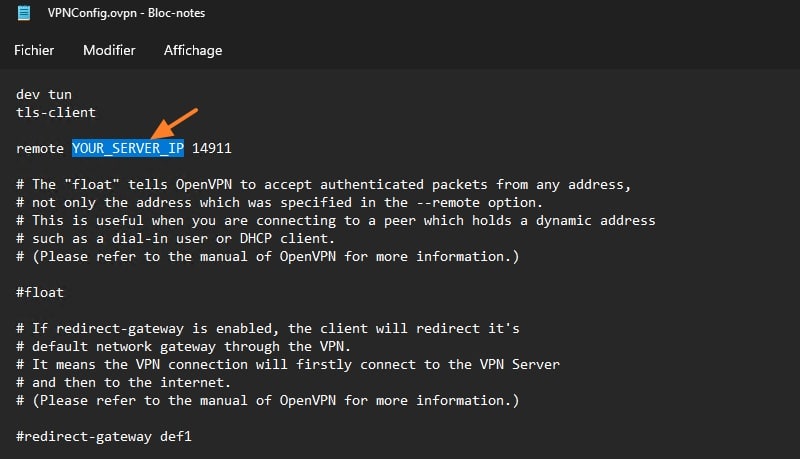800x459 pixels.
Task: Click on the "dev tun" line
Action: (x=44, y=94)
